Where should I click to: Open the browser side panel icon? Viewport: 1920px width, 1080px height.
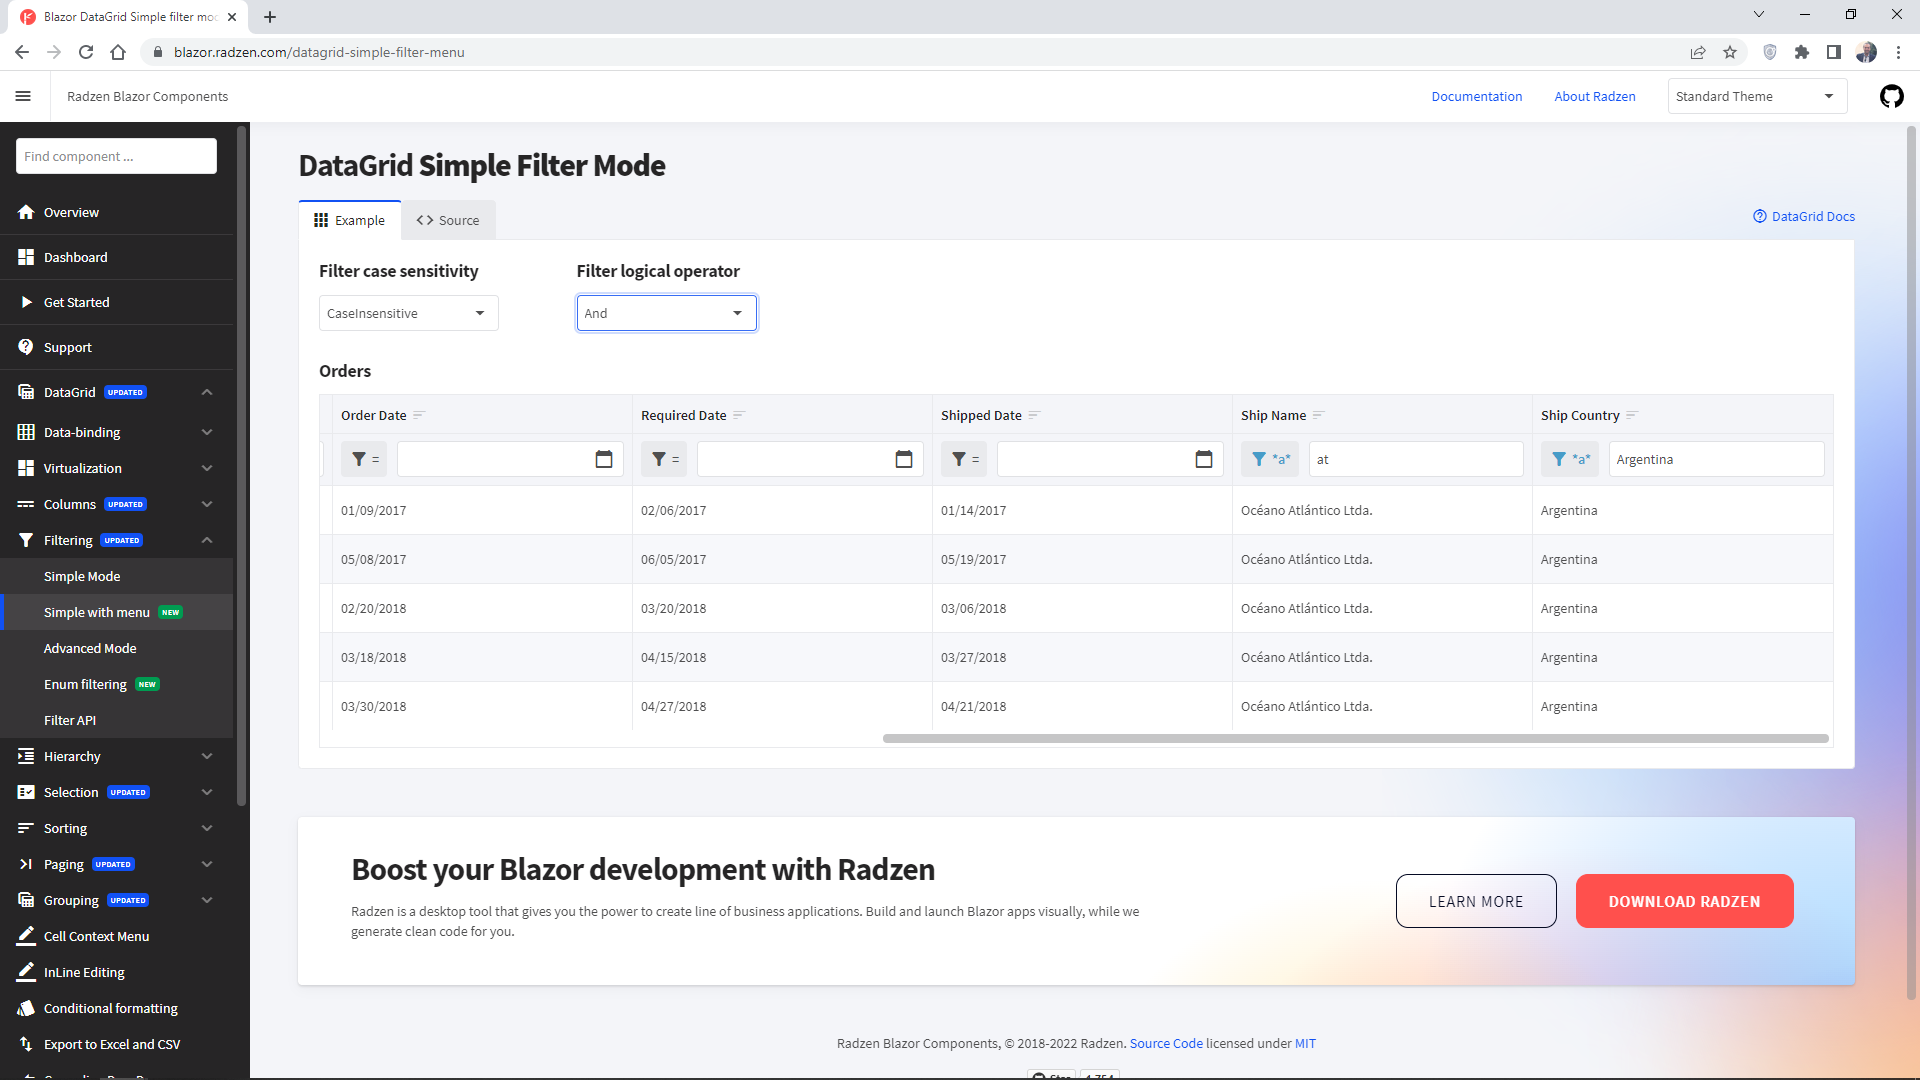click(1834, 52)
